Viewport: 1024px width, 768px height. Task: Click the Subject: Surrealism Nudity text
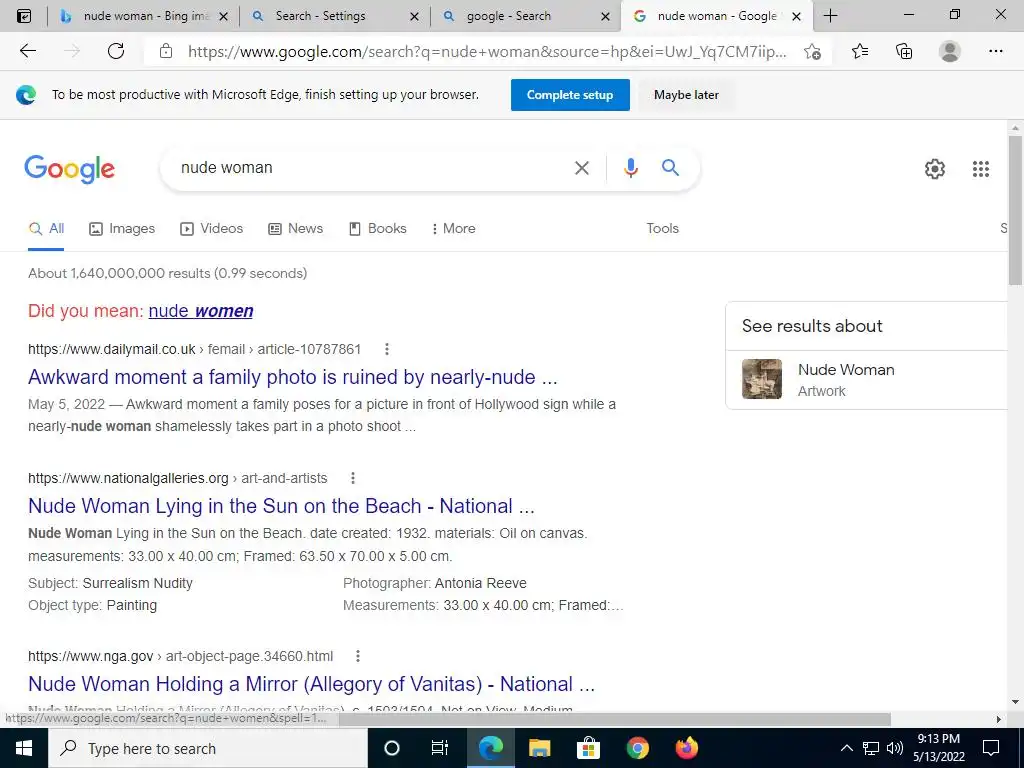110,583
